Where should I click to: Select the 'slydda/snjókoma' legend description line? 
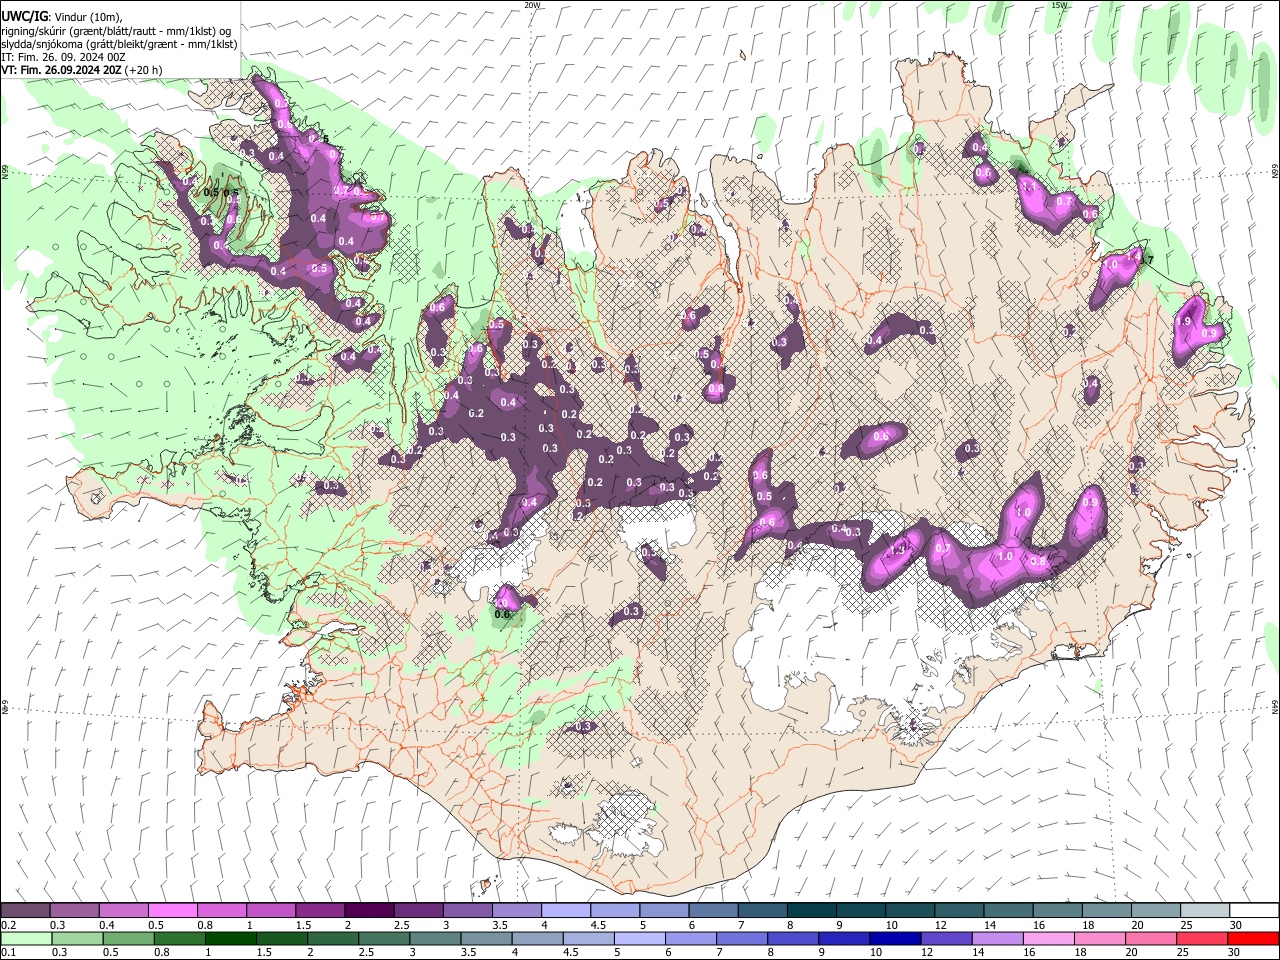(120, 44)
